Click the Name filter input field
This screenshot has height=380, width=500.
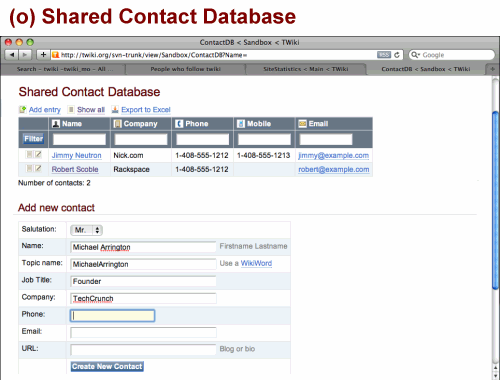79,139
